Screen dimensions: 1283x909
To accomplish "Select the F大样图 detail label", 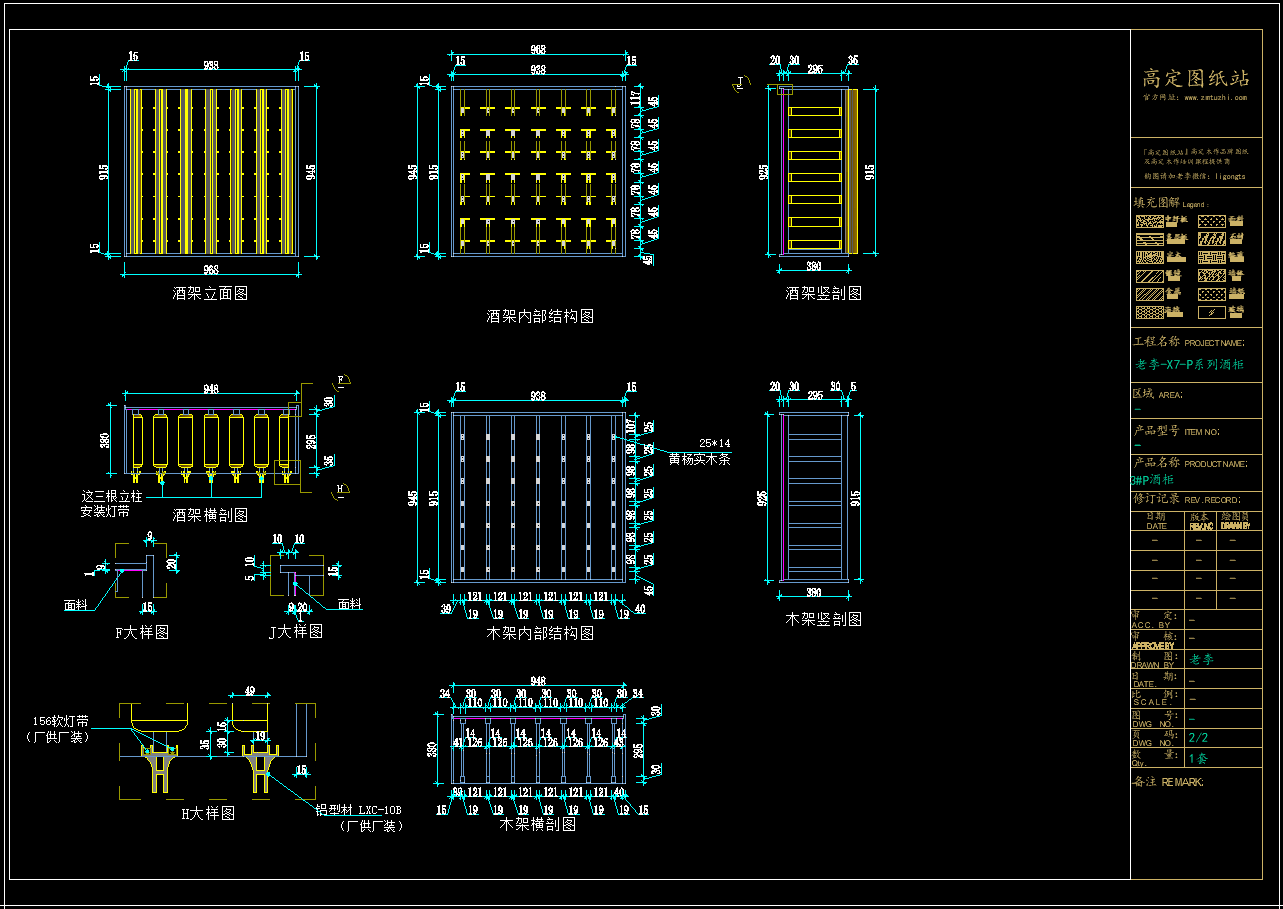I will click(142, 632).
